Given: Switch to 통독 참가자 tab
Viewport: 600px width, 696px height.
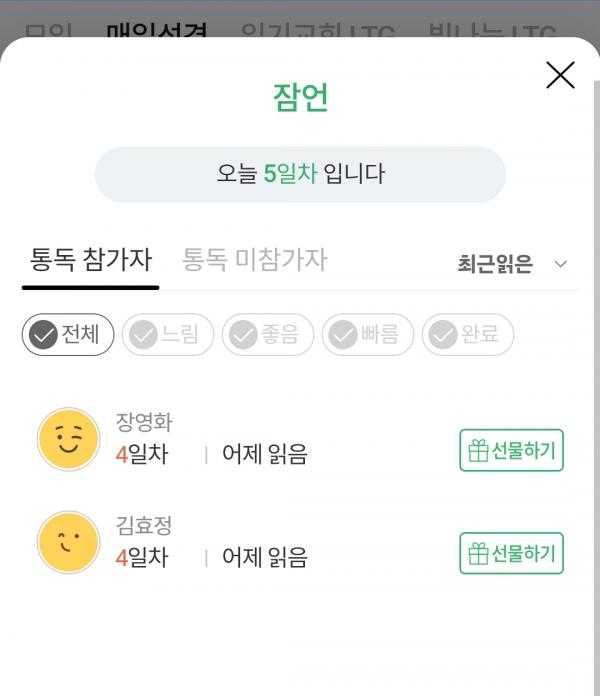Looking at the screenshot, I should tap(91, 260).
